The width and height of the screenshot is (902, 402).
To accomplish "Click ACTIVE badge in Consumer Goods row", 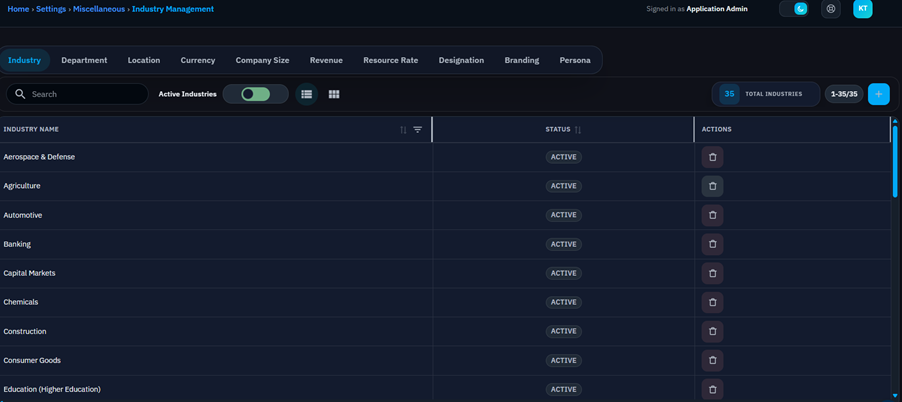I will coord(564,361).
